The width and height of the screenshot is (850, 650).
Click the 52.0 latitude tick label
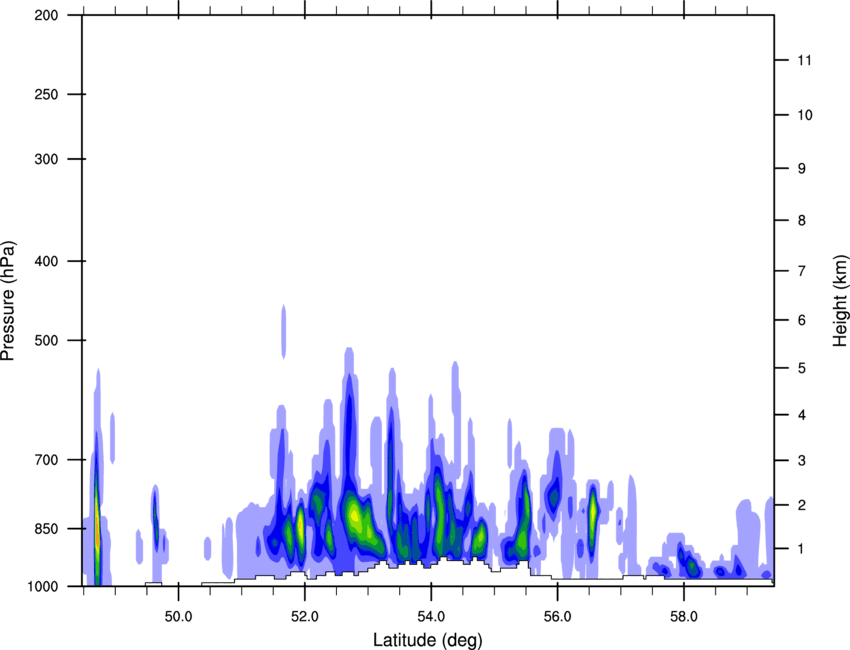305,617
